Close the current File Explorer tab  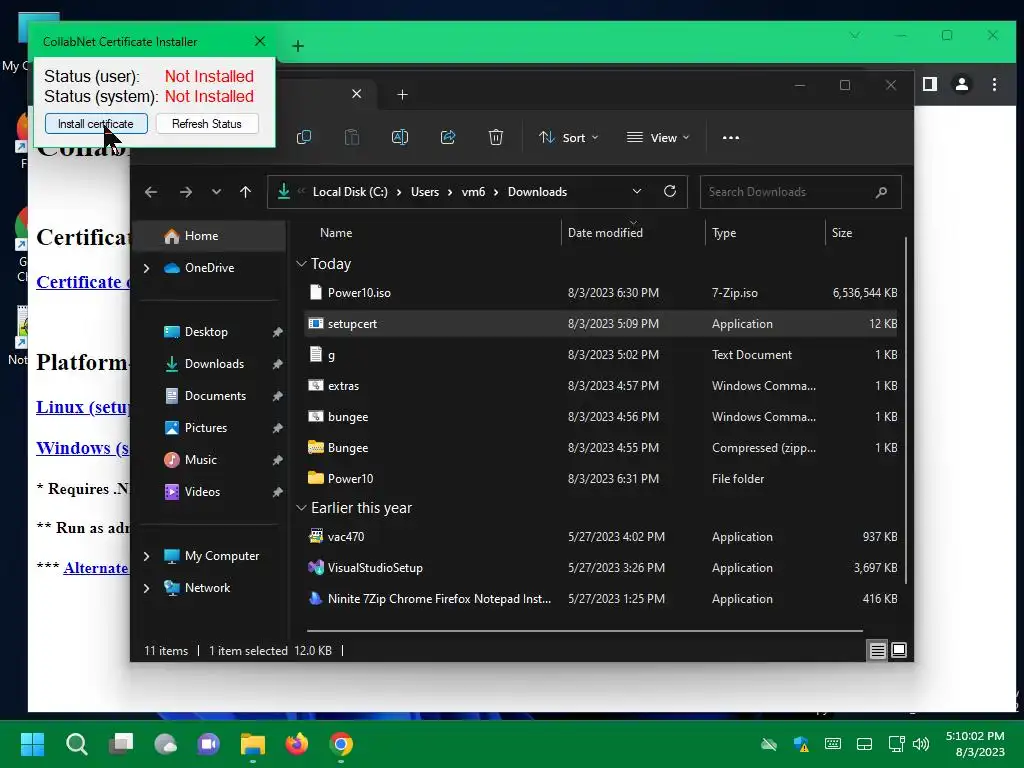357,94
